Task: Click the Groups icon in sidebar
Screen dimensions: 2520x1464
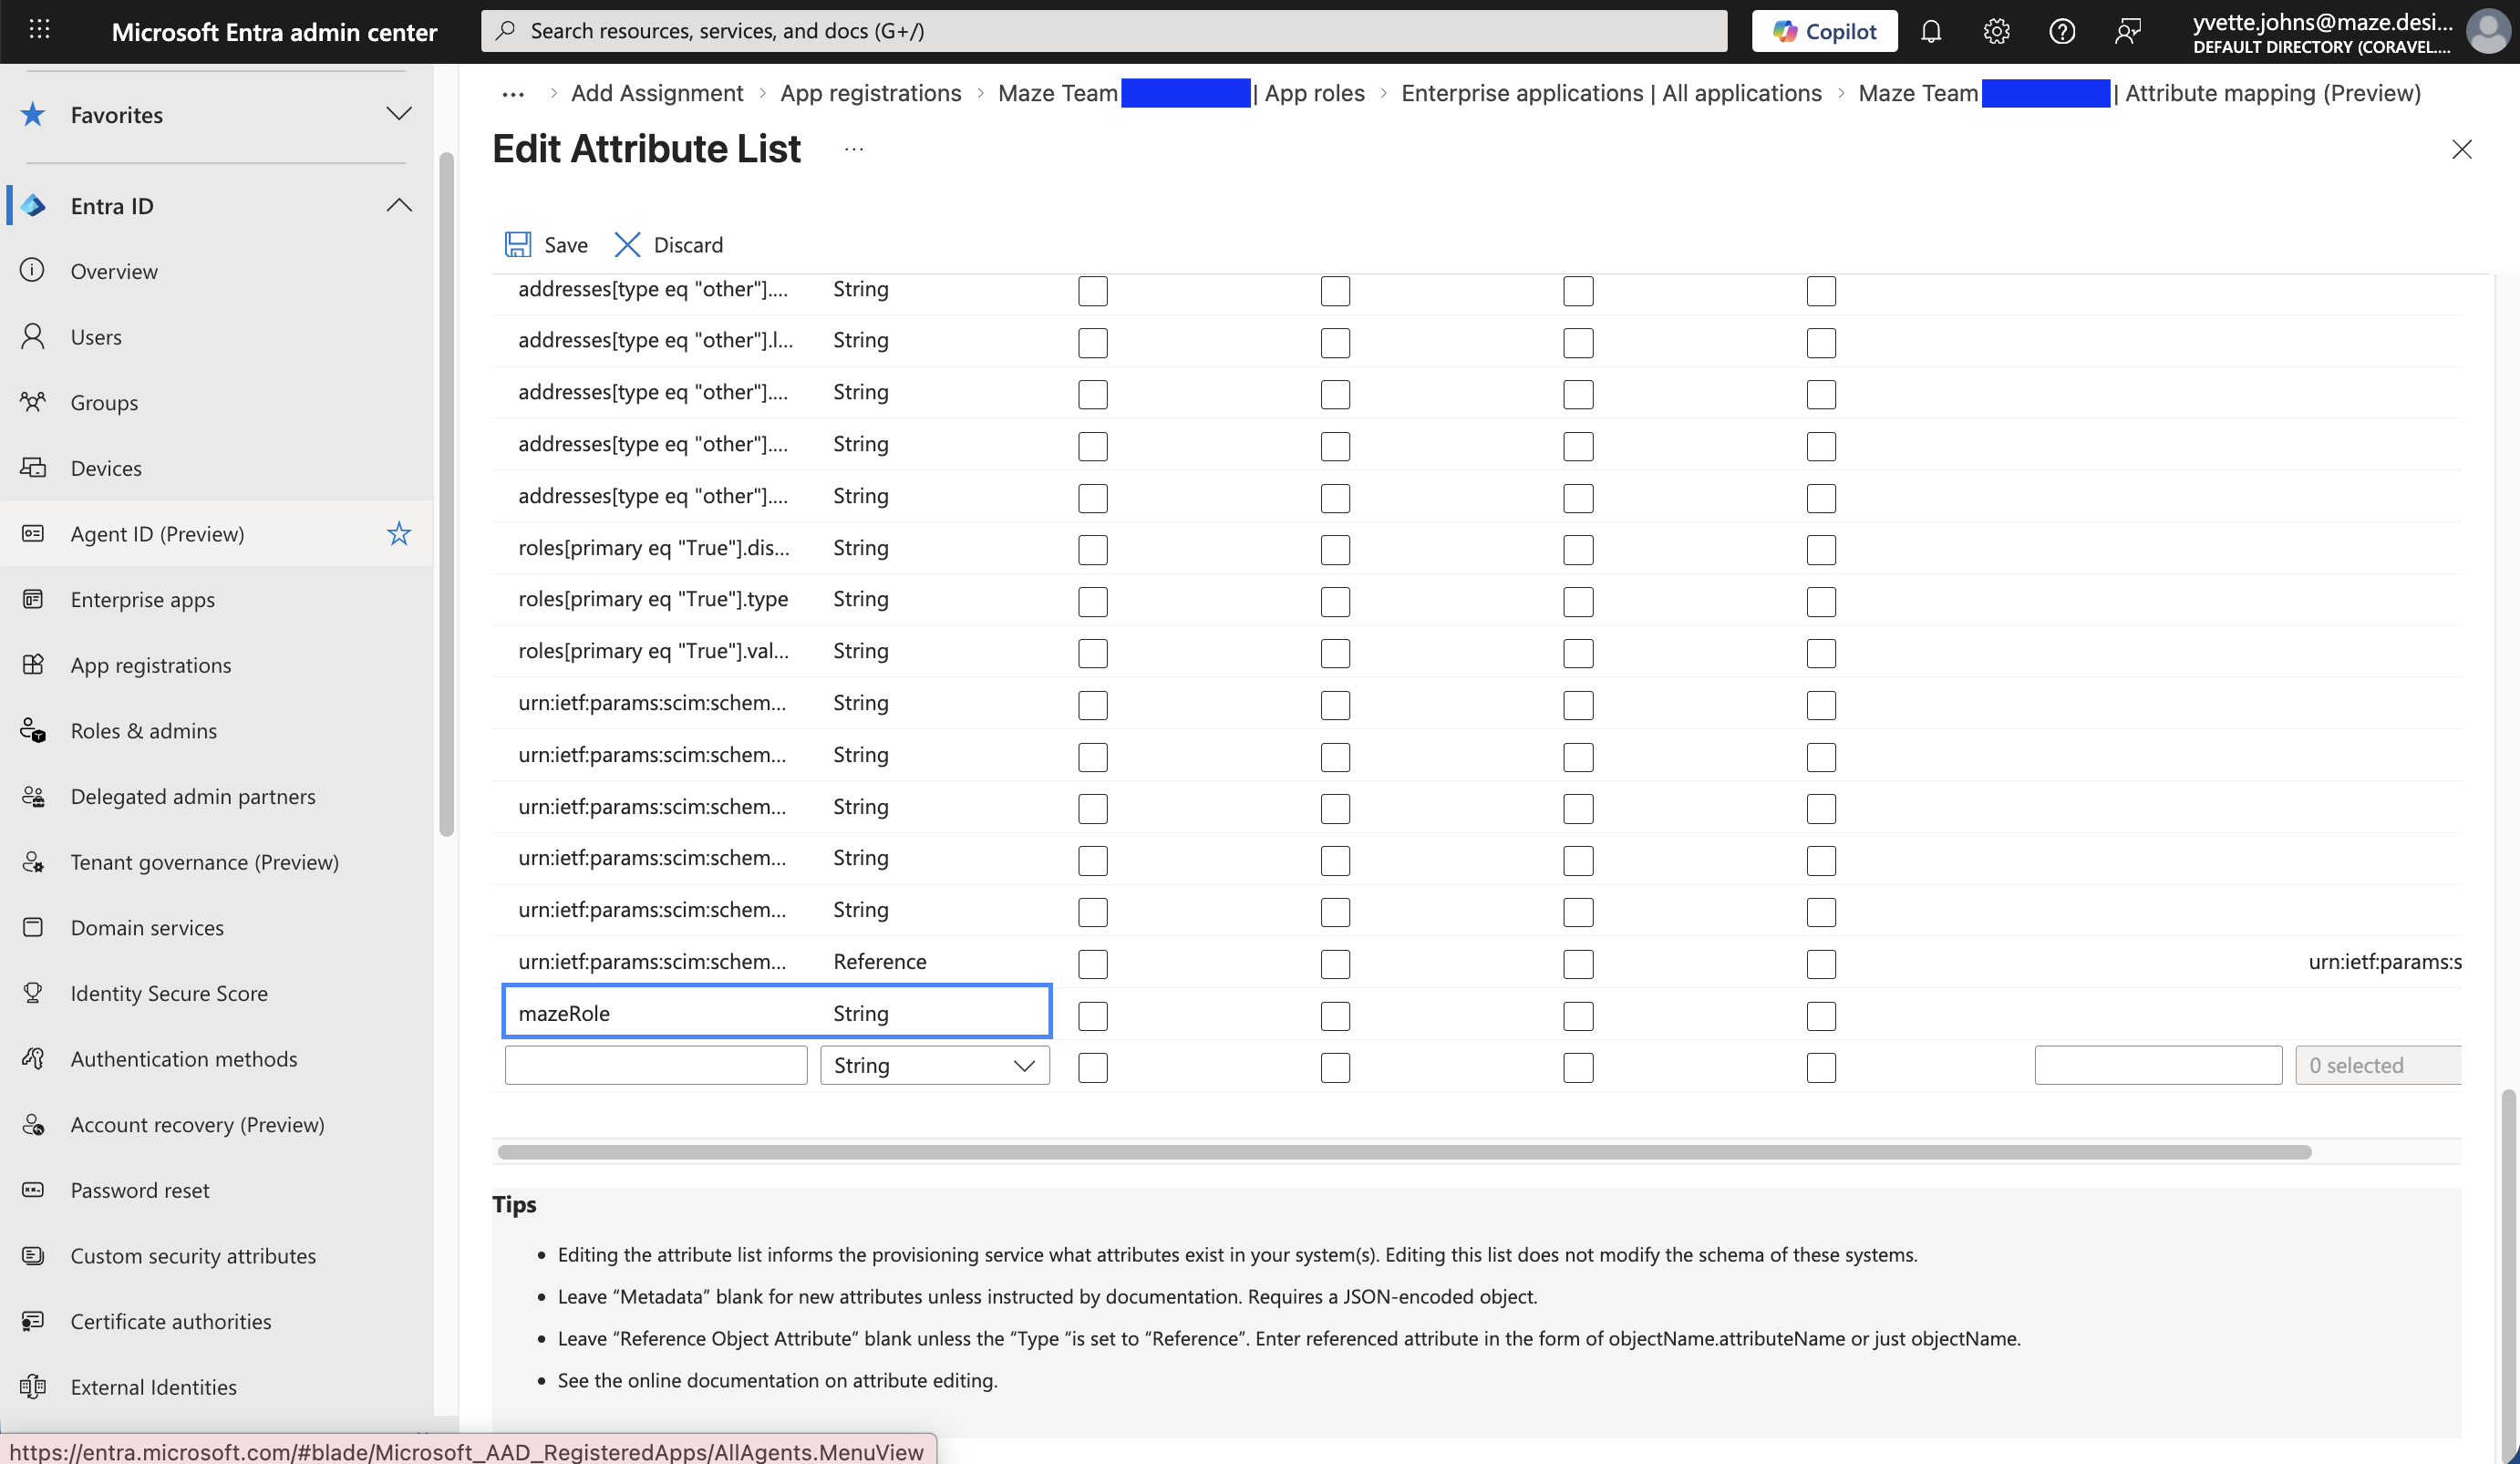Action: (33, 402)
